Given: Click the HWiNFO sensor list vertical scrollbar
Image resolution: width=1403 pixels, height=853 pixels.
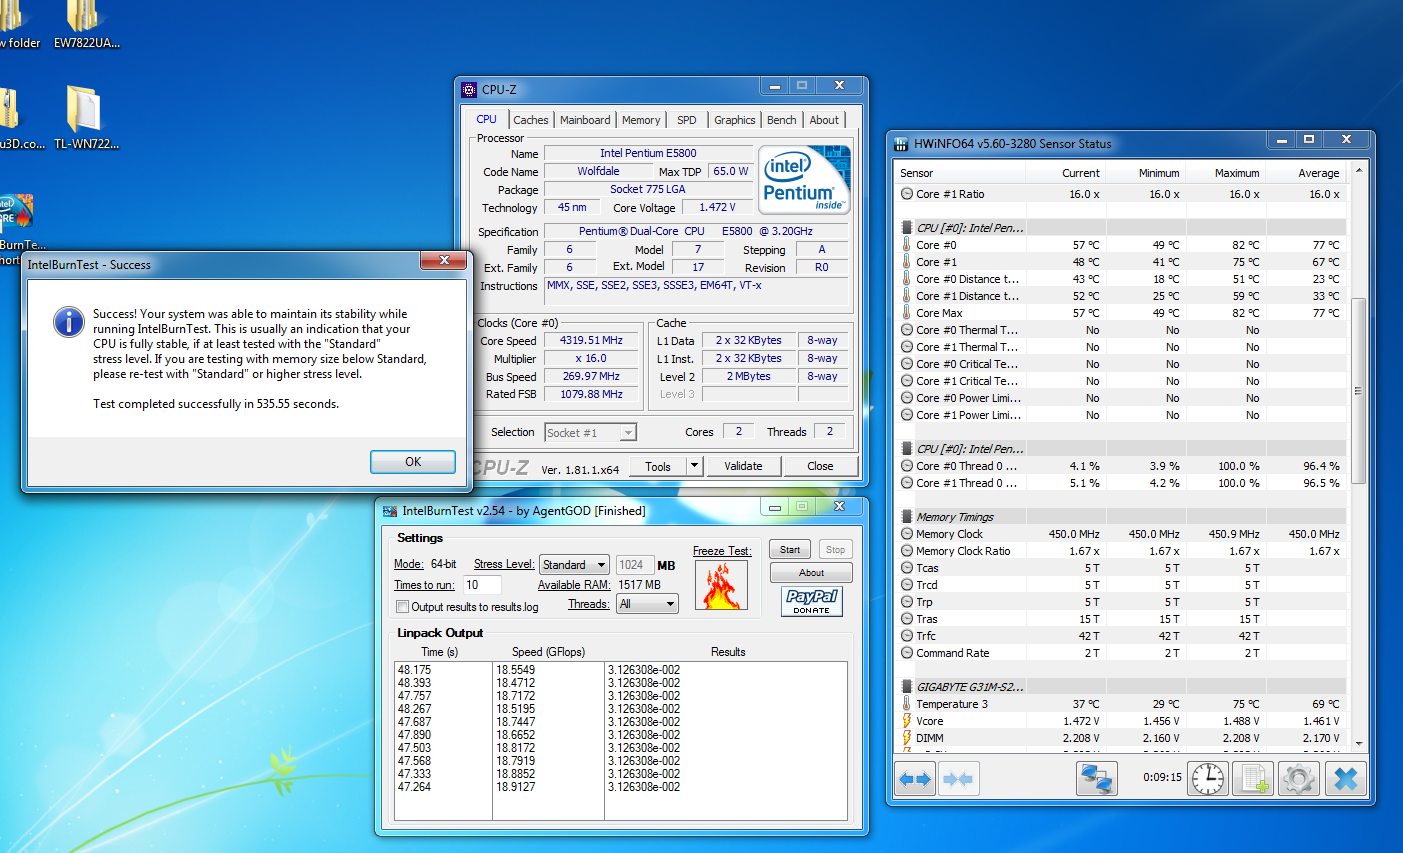Looking at the screenshot, I should (1358, 391).
